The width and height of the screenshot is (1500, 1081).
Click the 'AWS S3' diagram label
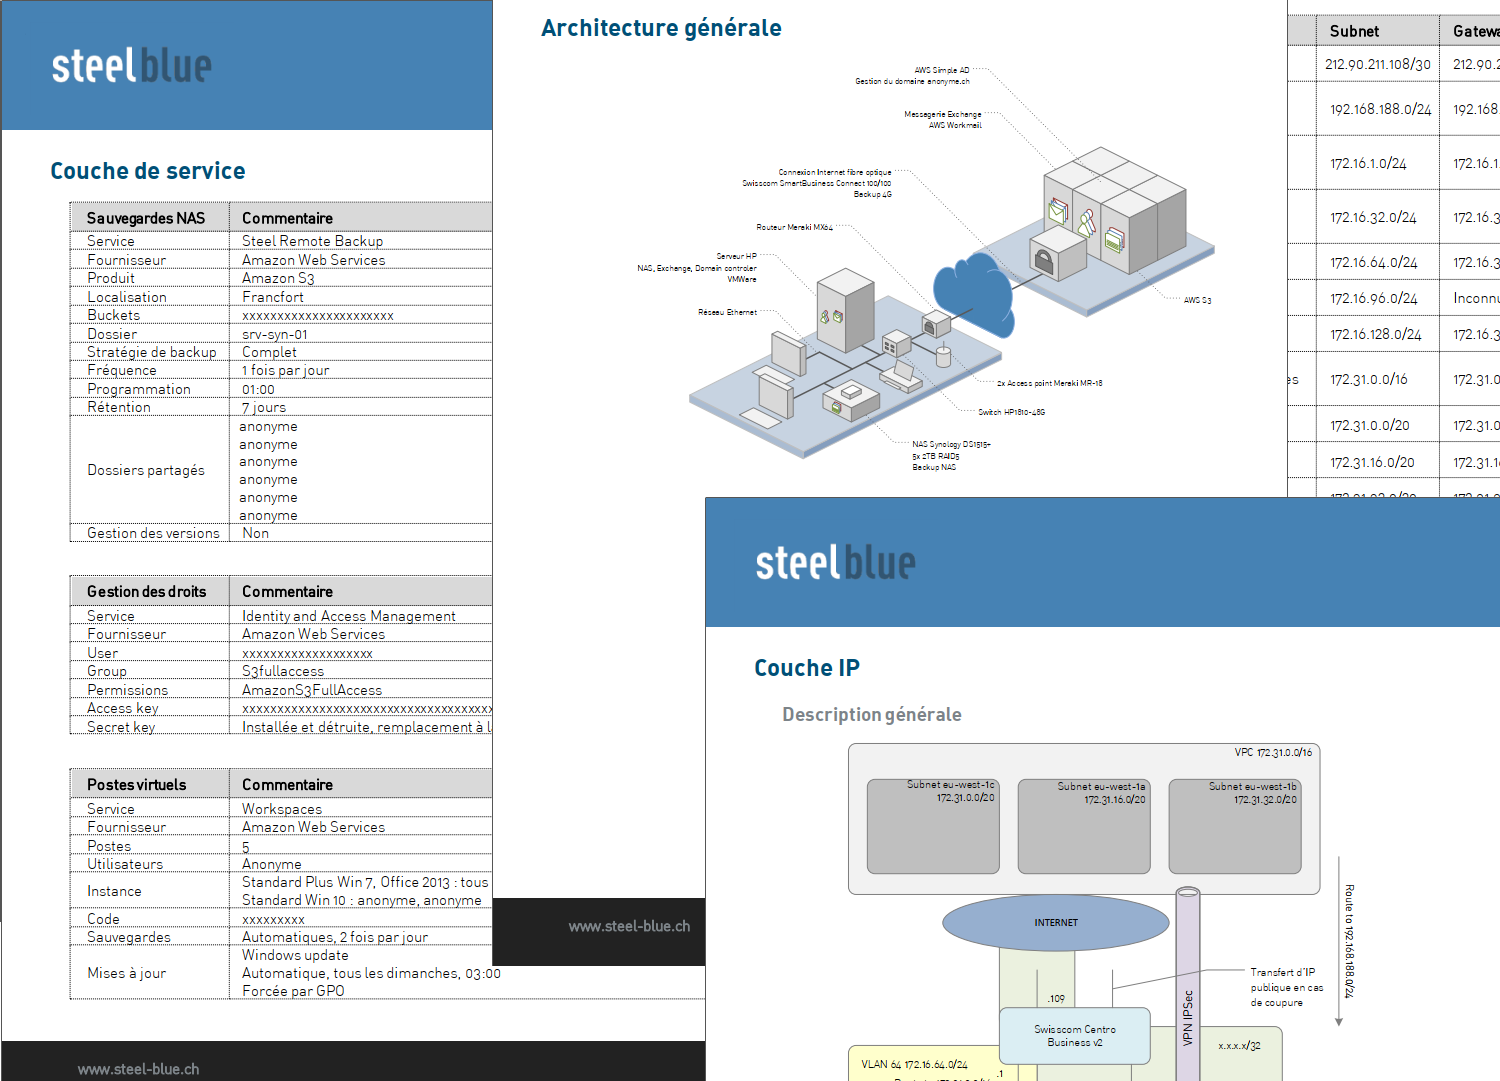(1197, 300)
